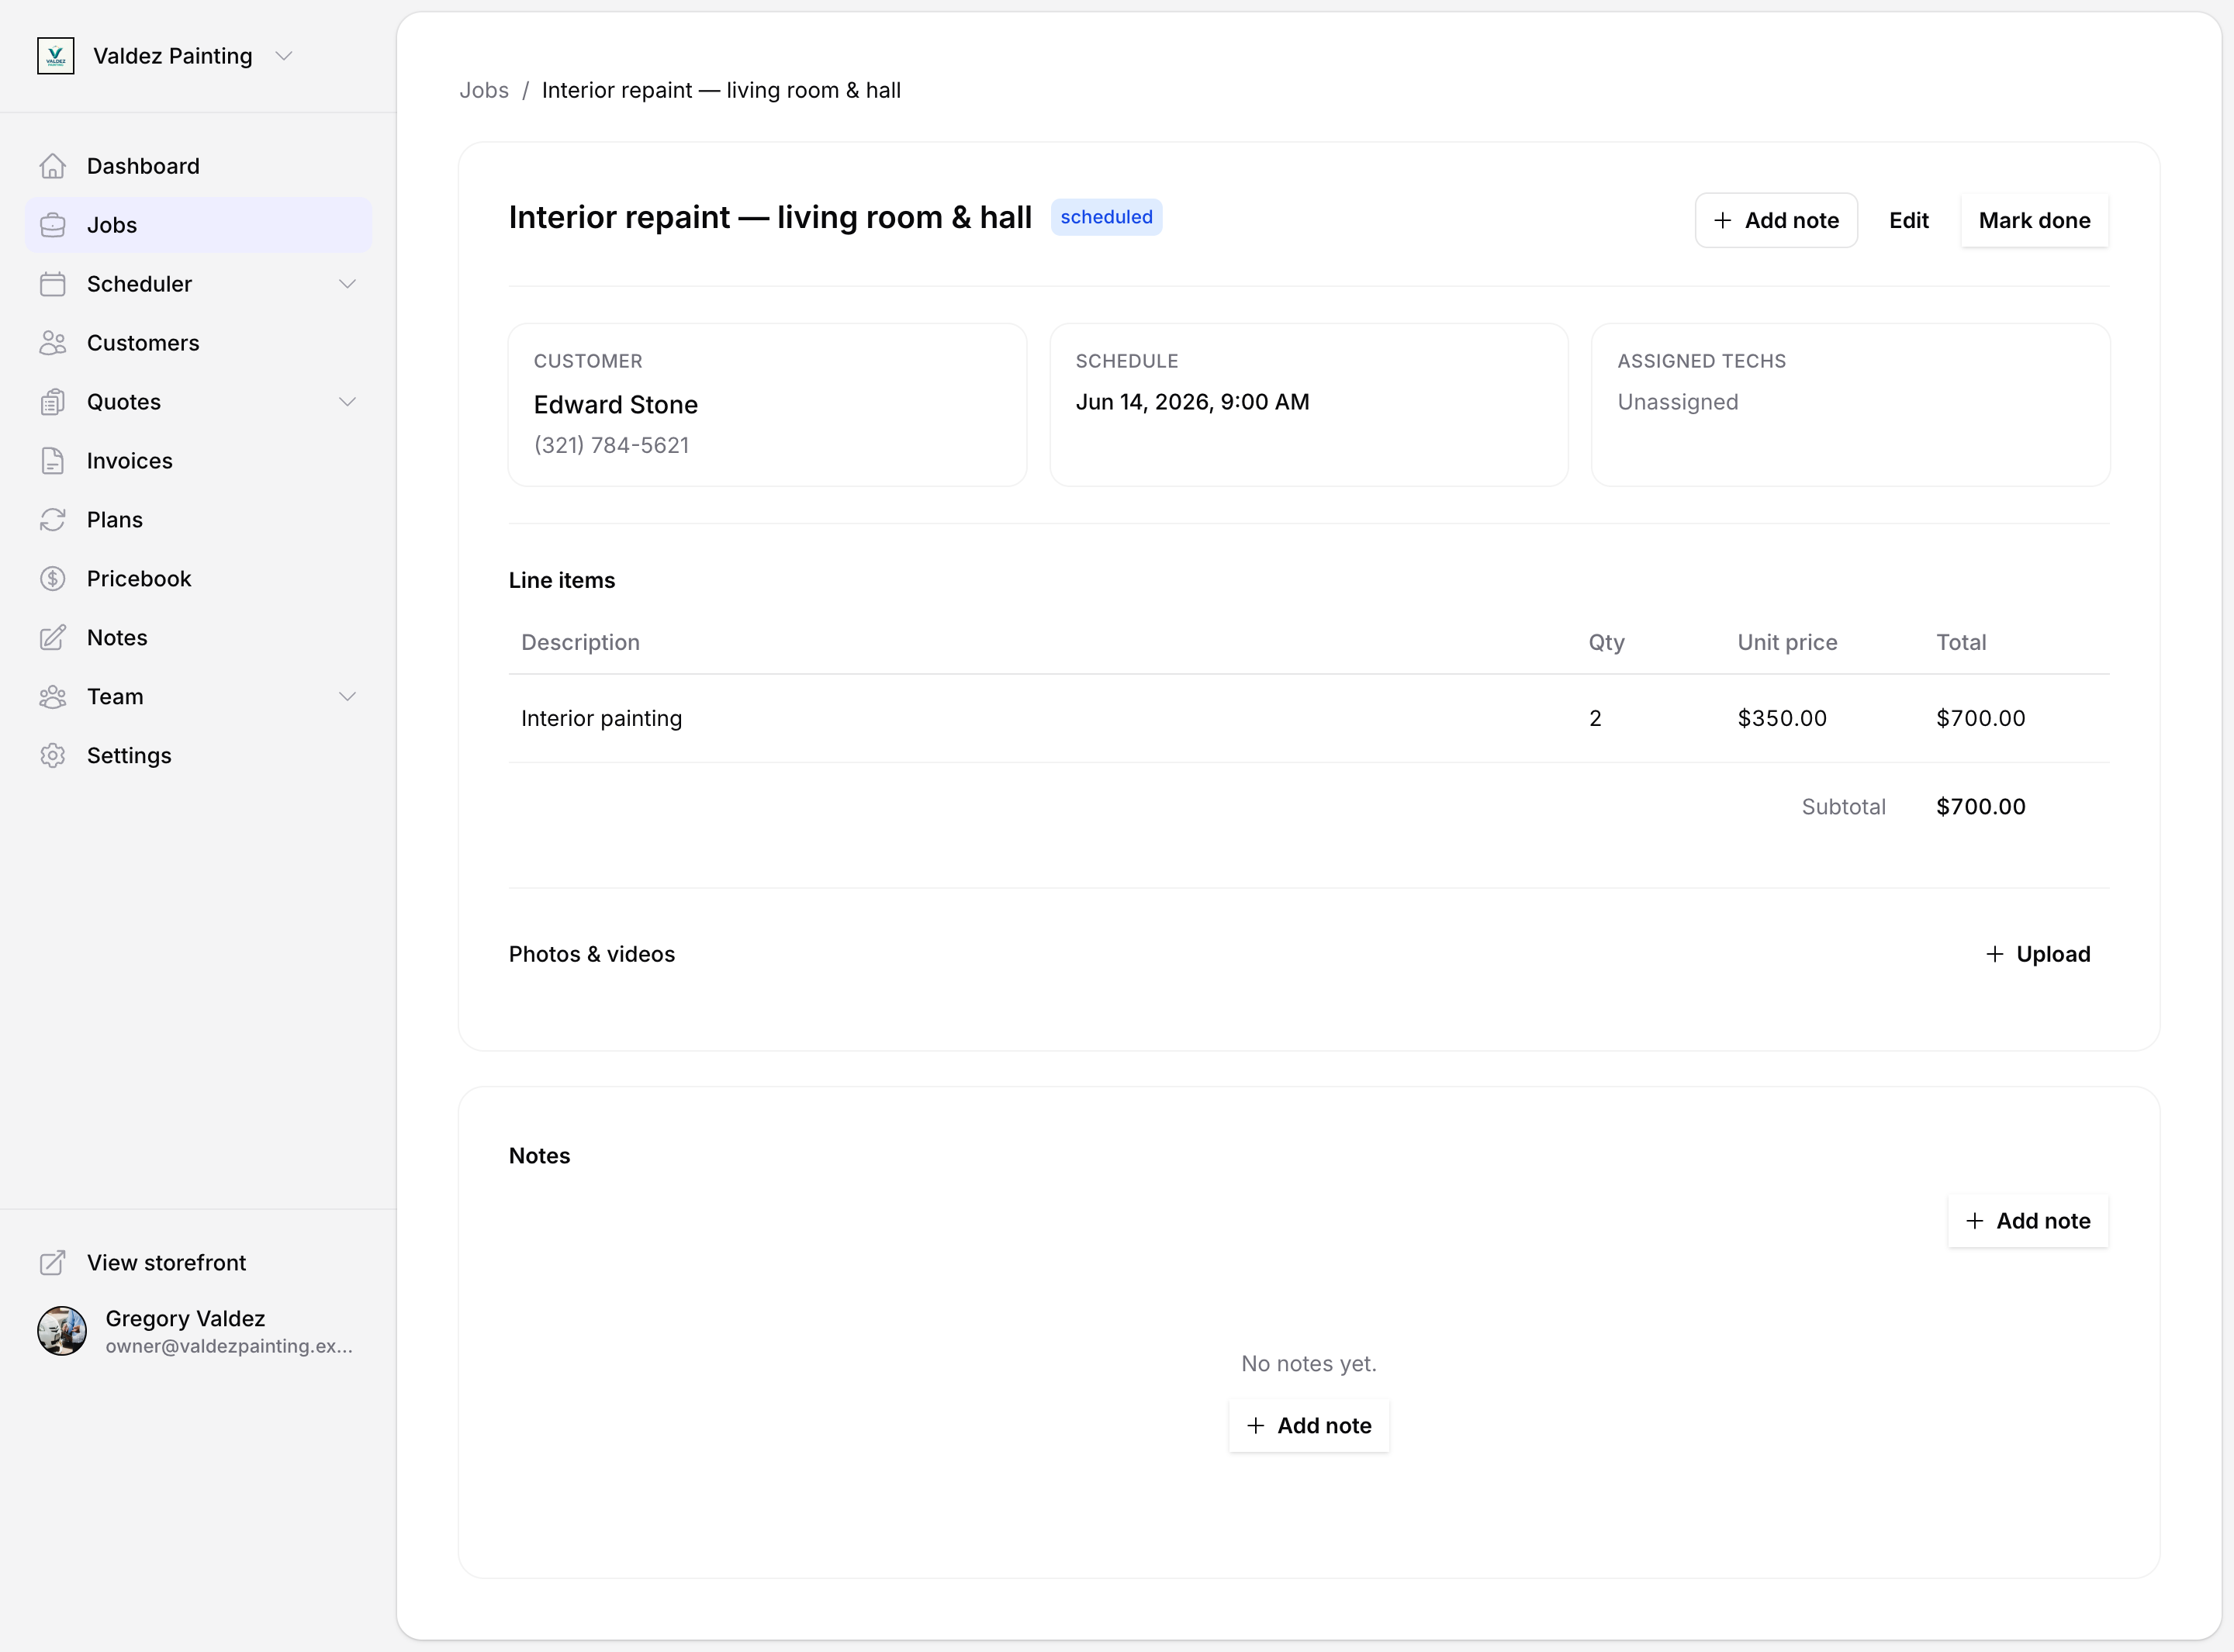Expand the Scheduler submenu chevron

[x=347, y=284]
